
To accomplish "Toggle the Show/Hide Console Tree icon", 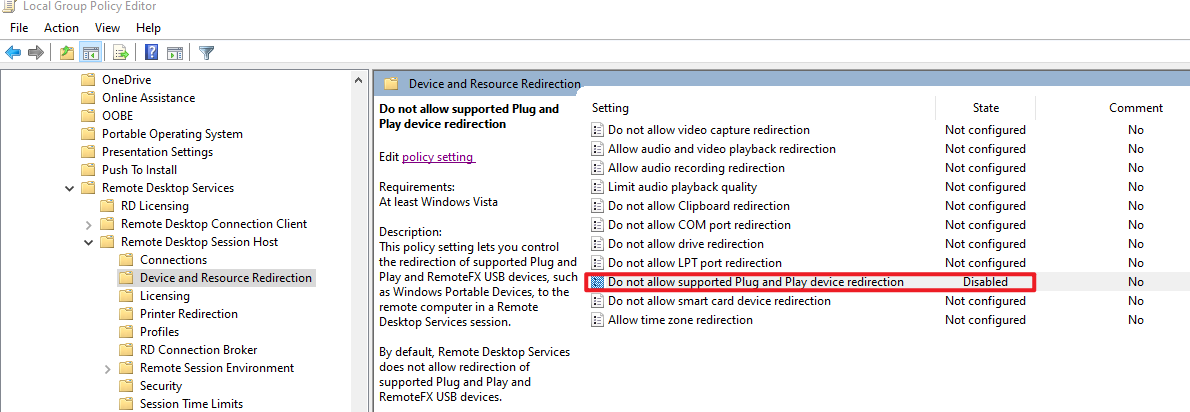I will coord(90,53).
